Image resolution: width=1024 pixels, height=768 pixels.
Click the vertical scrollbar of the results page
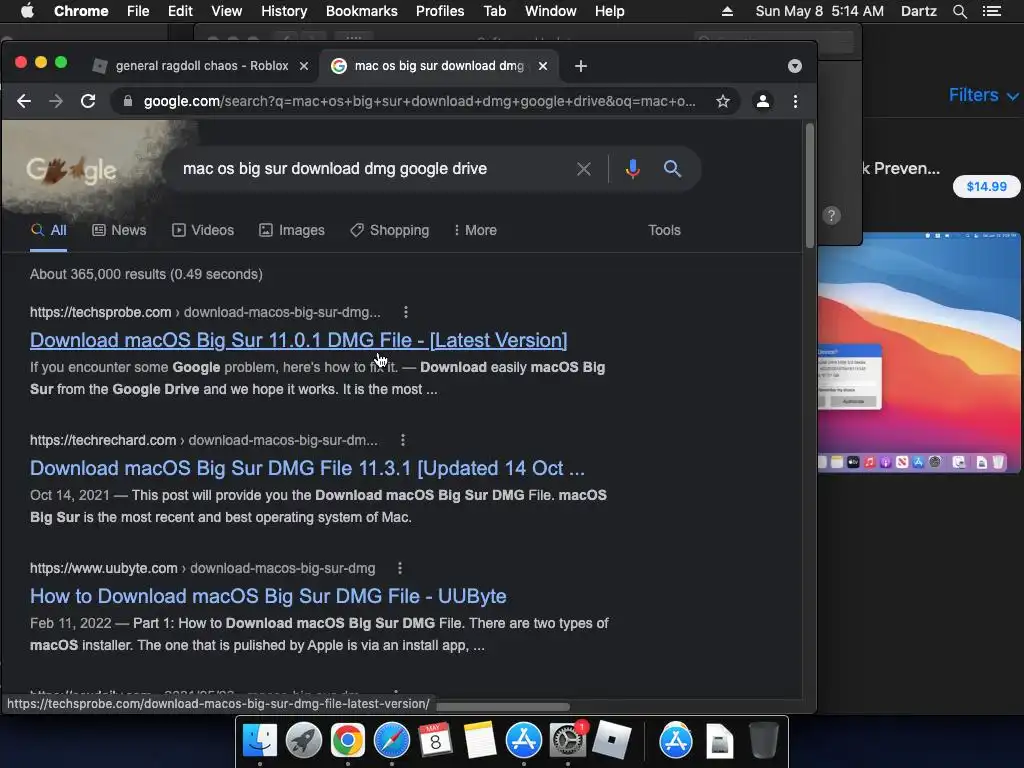click(810, 186)
